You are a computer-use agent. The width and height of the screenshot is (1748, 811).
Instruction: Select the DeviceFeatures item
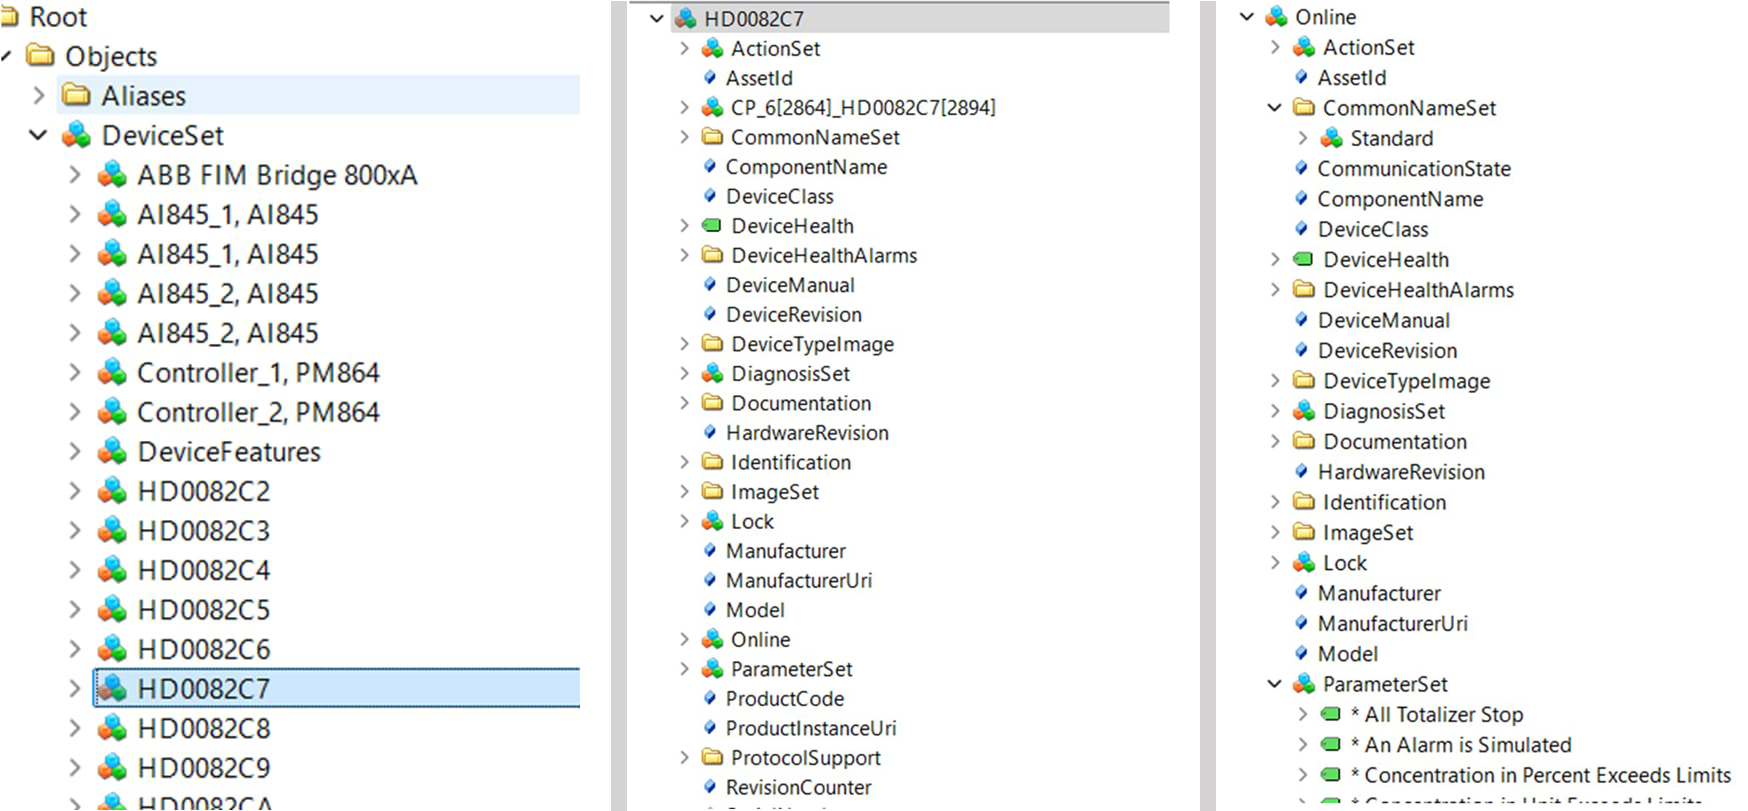click(229, 452)
